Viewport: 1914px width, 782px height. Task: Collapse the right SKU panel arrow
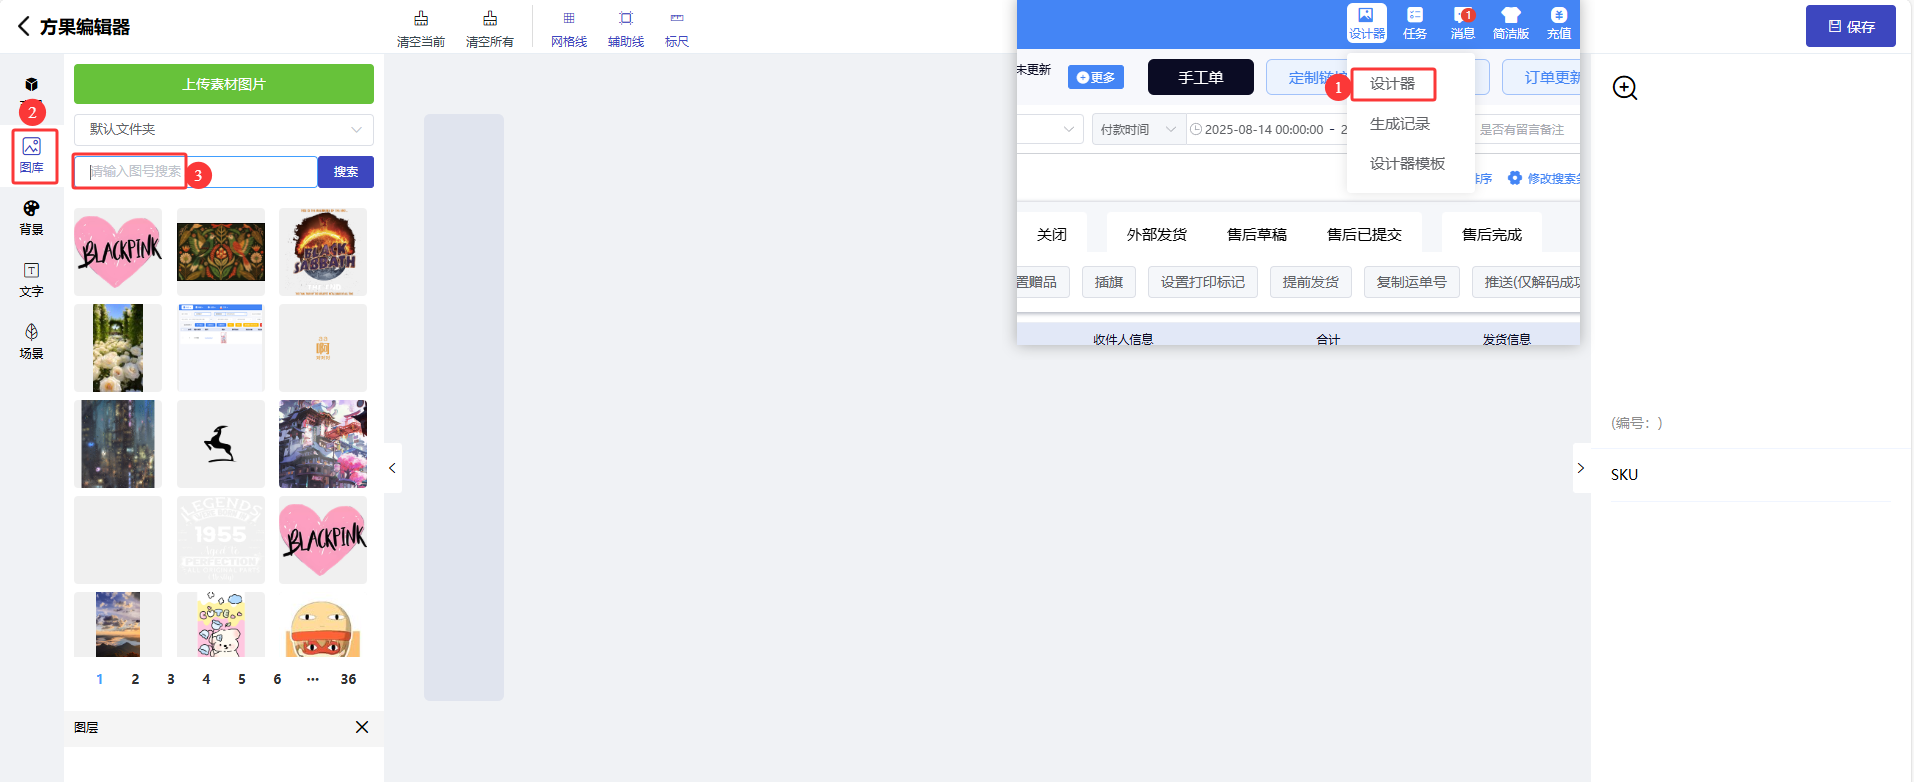(x=1581, y=468)
